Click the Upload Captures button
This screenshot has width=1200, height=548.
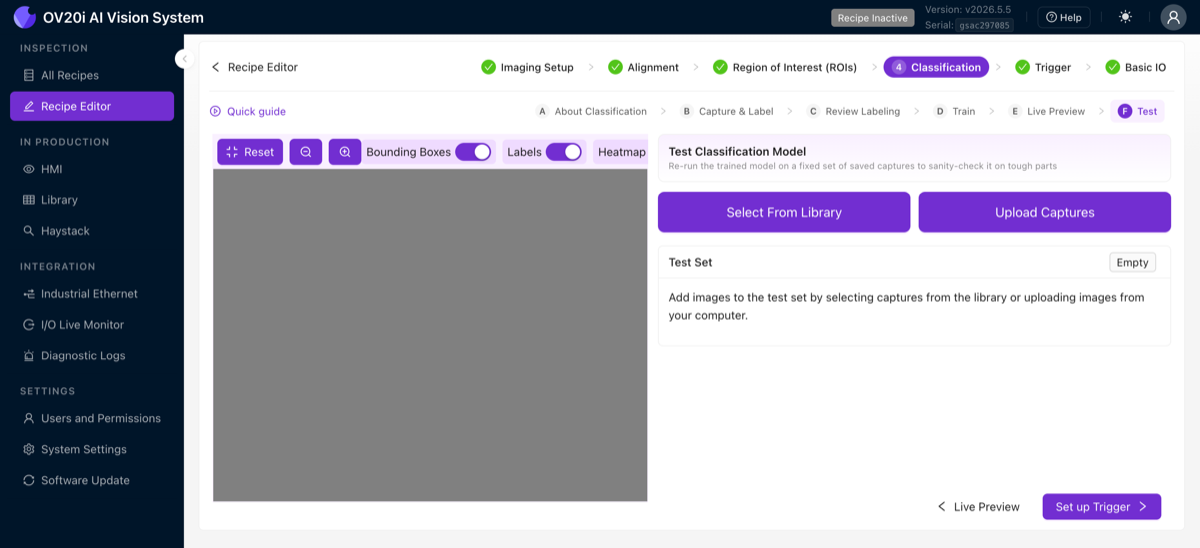[x=1045, y=212]
